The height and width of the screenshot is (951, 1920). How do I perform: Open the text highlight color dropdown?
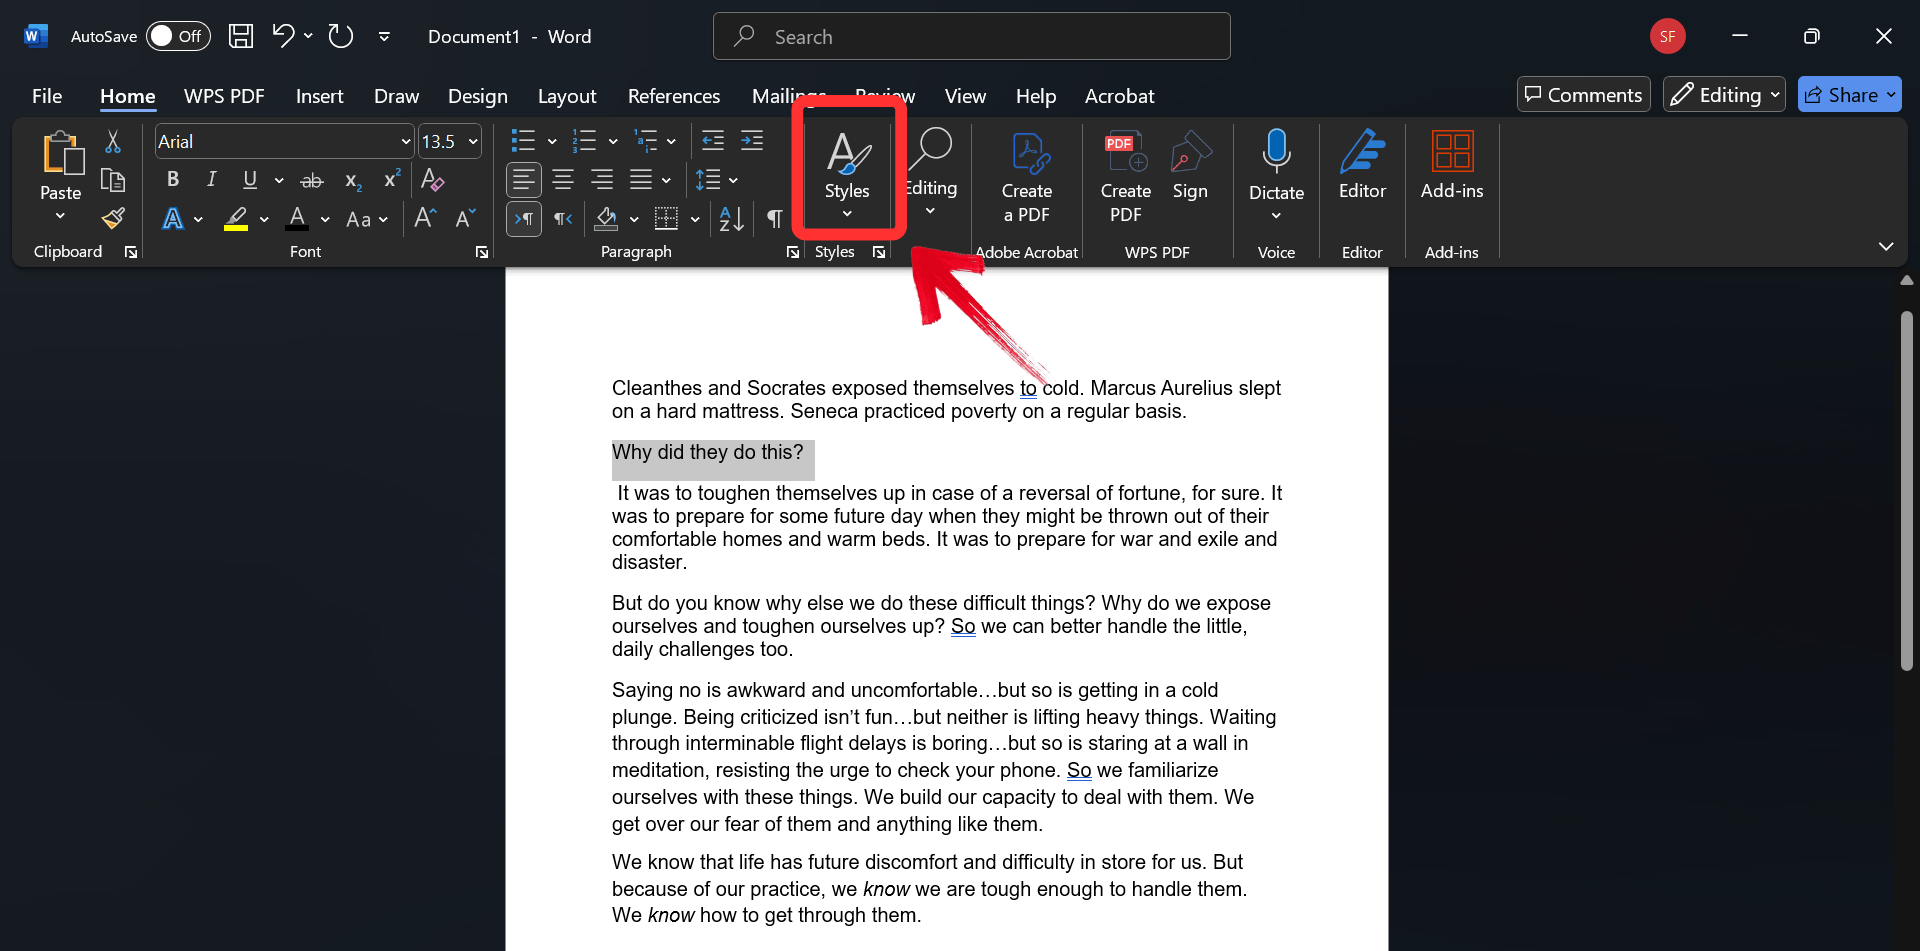point(264,219)
